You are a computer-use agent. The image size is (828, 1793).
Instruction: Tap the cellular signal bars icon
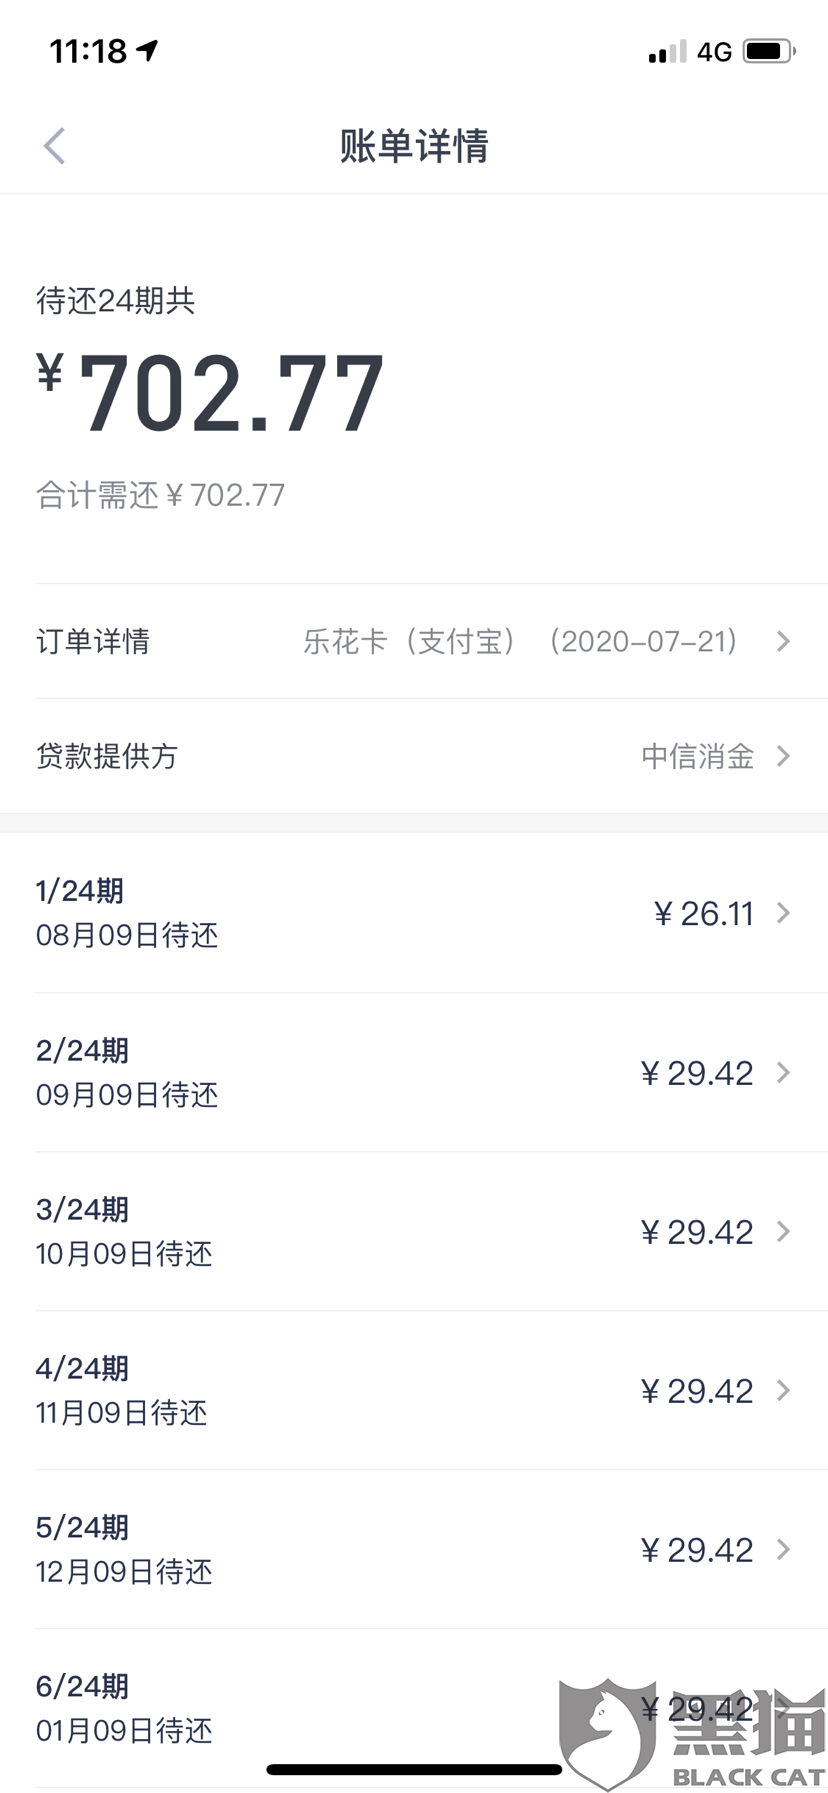tap(667, 52)
